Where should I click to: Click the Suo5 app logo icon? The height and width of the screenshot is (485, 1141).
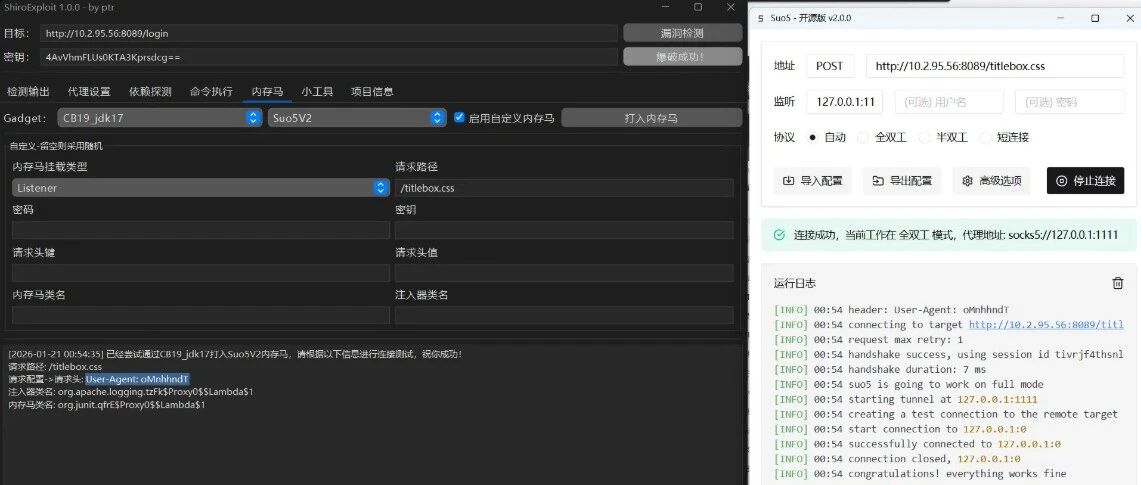point(760,18)
